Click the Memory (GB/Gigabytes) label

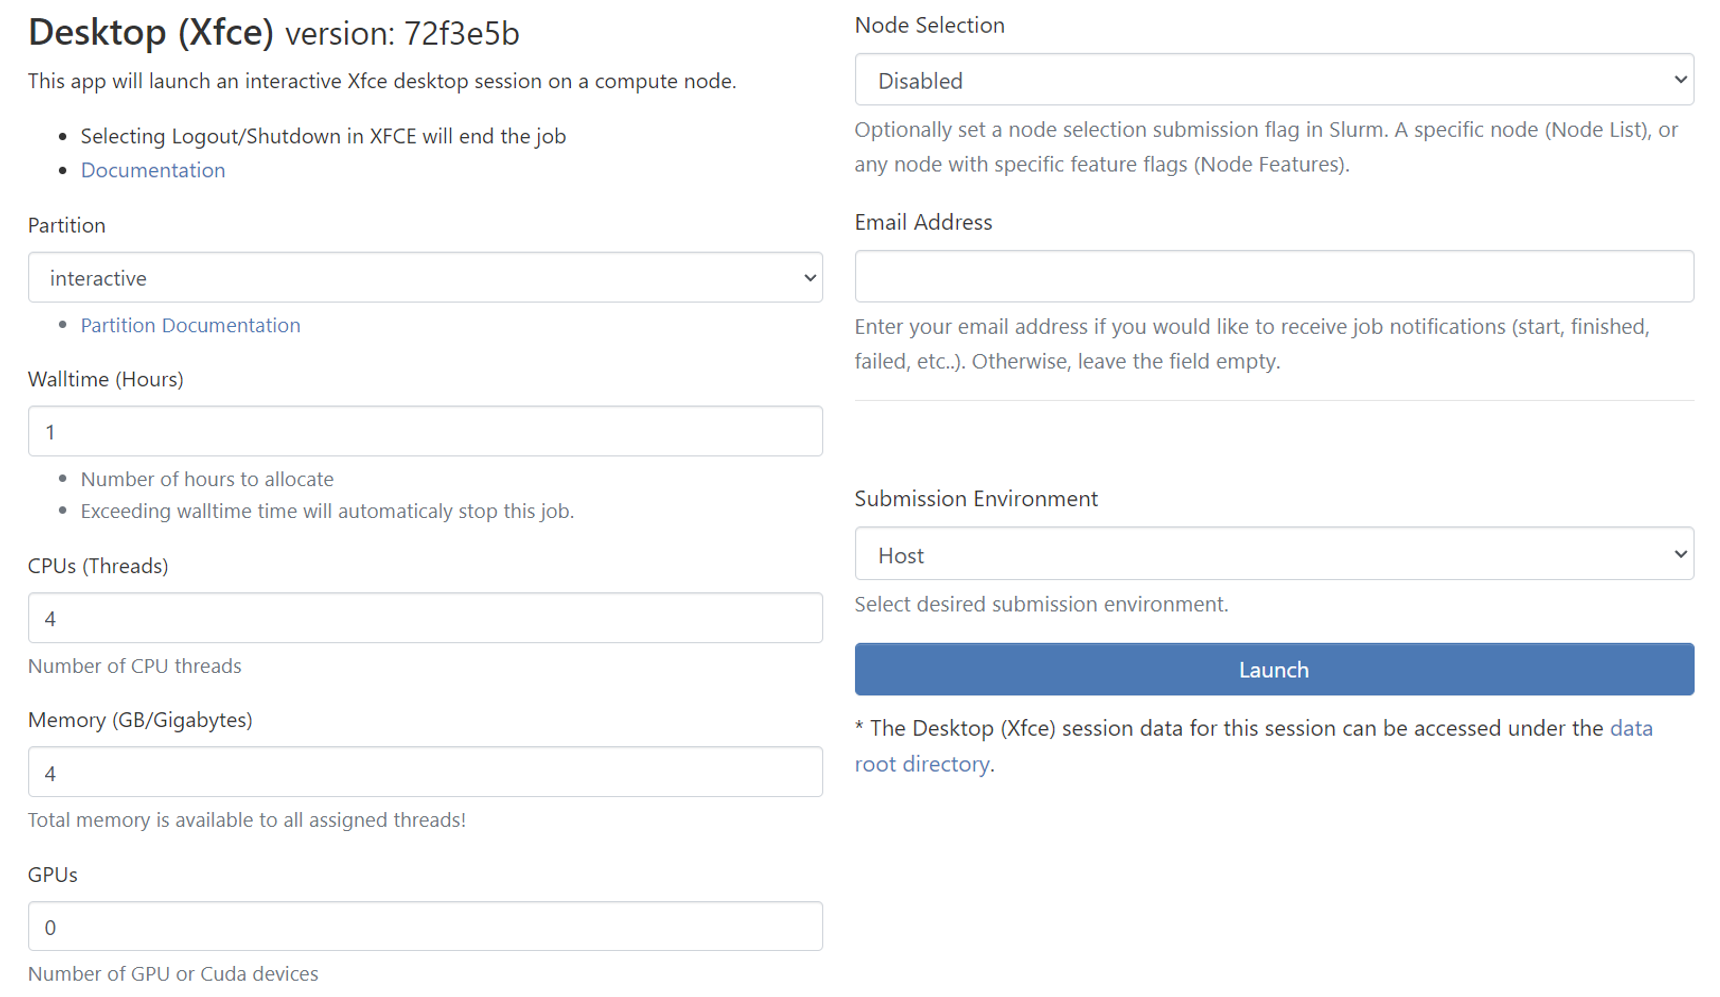(140, 720)
